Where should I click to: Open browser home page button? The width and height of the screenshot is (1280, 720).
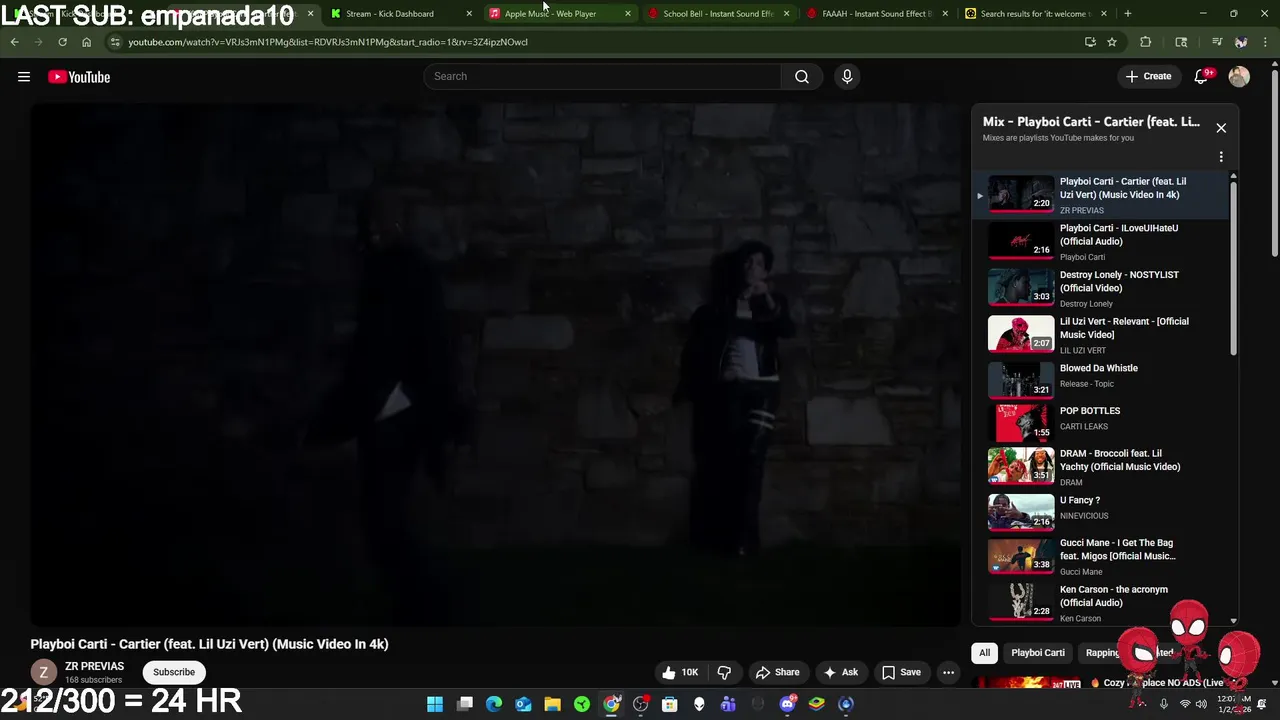coord(86,42)
